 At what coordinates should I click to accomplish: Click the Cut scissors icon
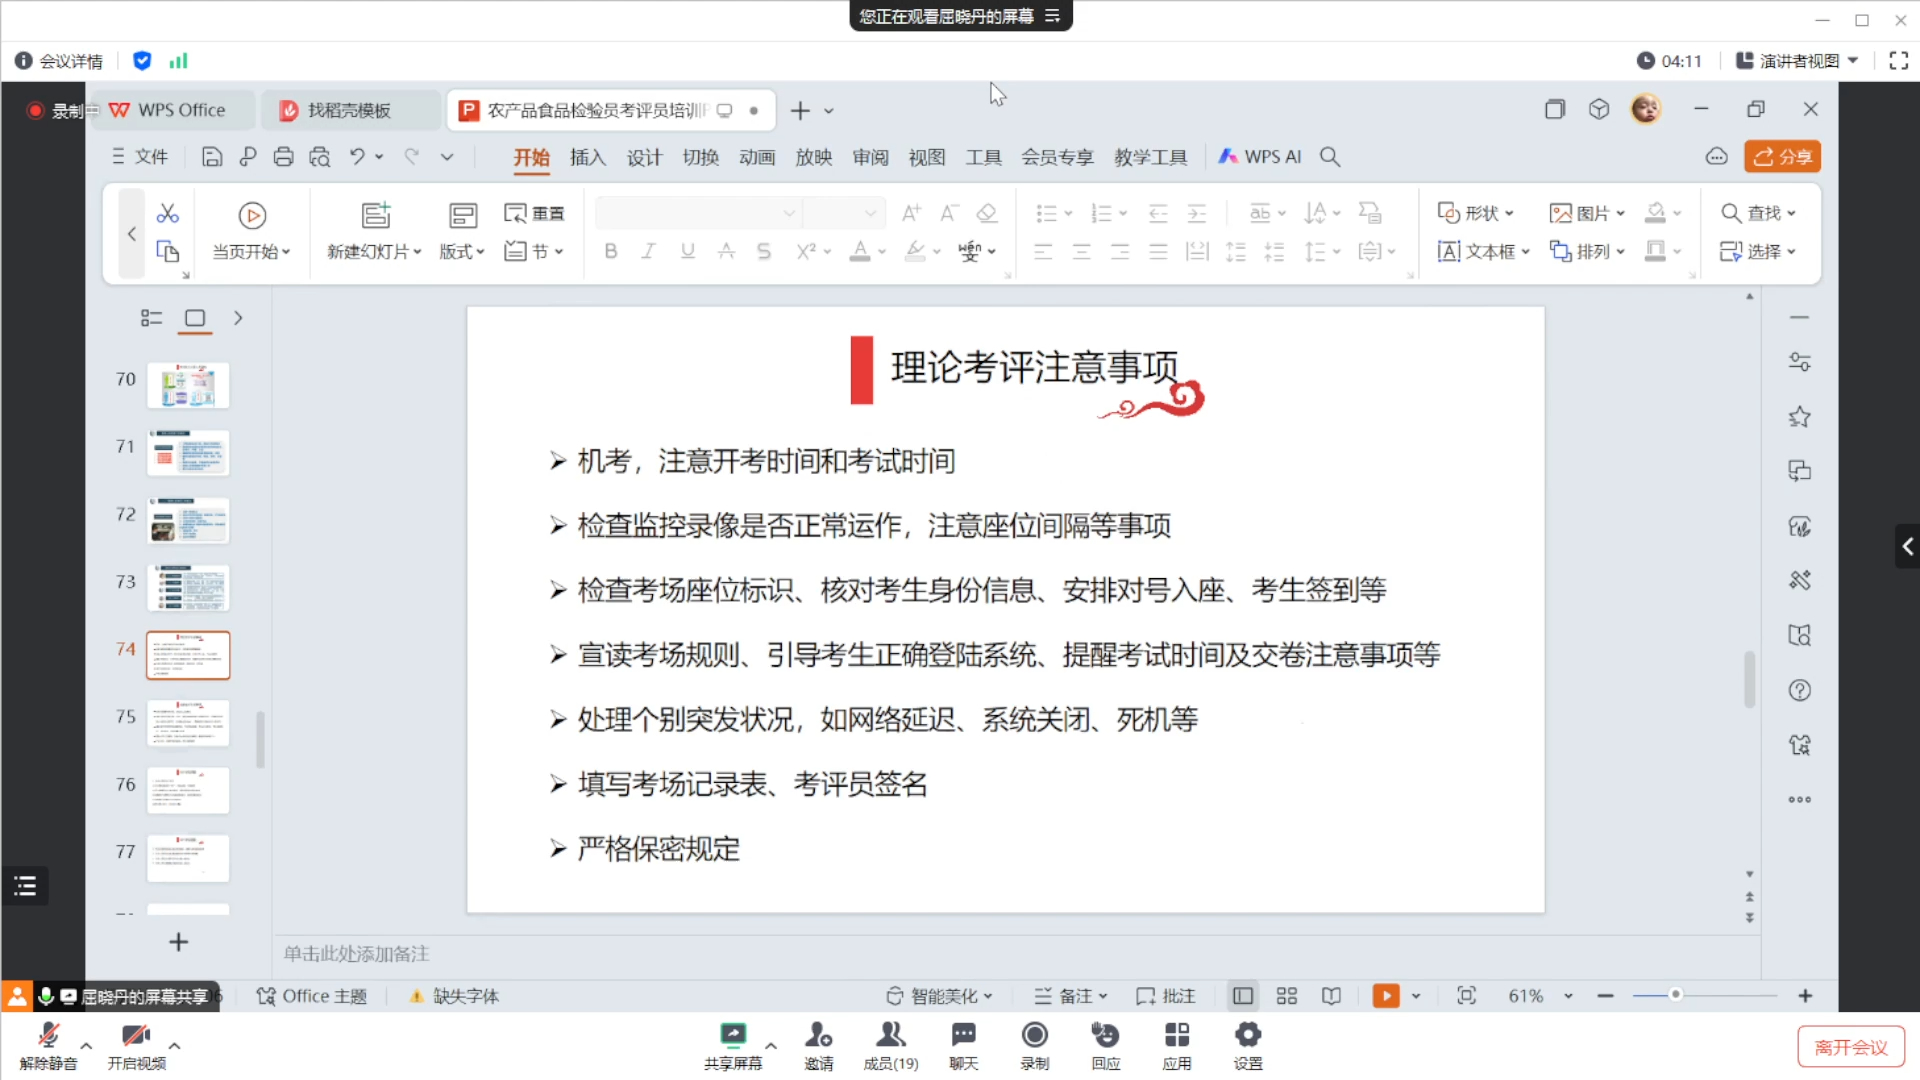(x=168, y=213)
